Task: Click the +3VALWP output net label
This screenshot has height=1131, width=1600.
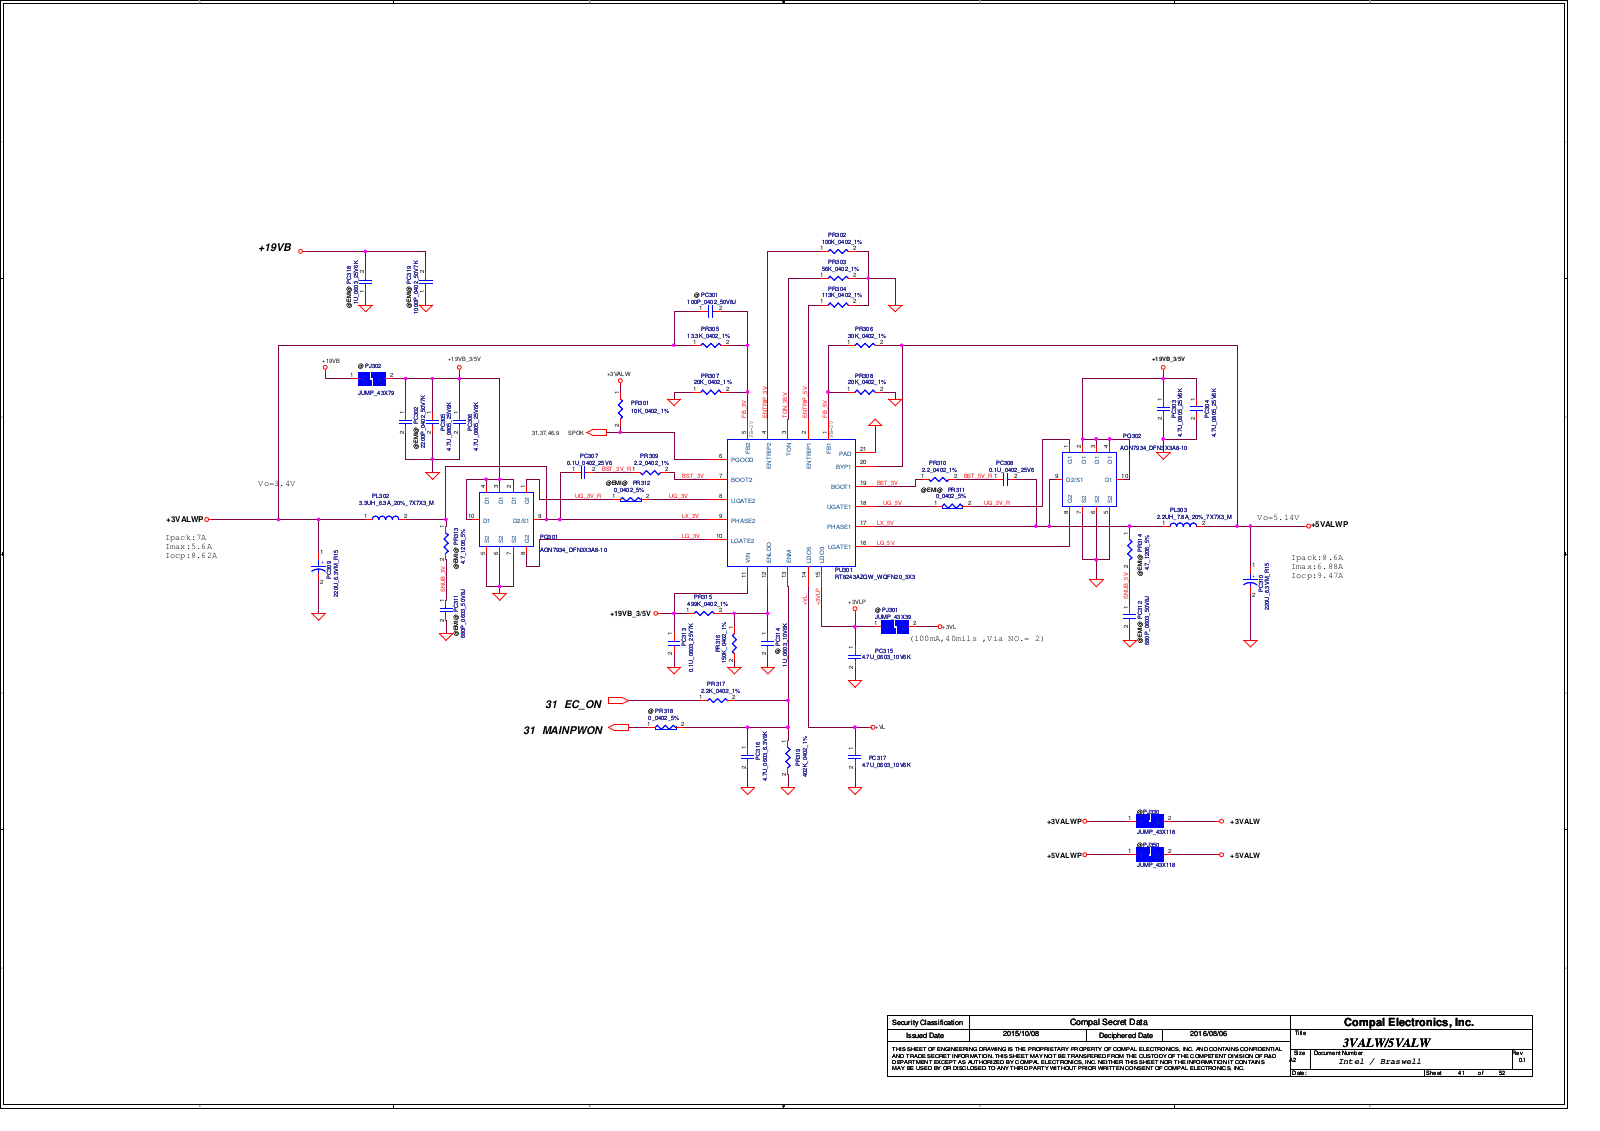Action: tap(184, 520)
